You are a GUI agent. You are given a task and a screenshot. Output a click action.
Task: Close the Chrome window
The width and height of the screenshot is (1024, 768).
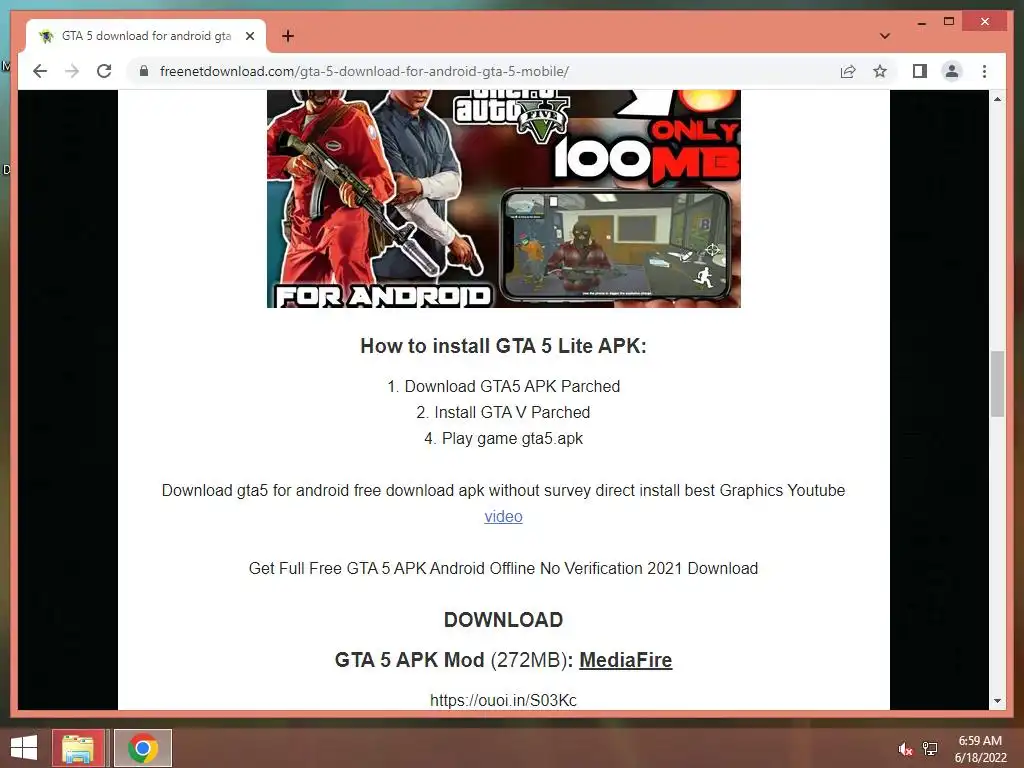pyautogui.click(x=985, y=22)
